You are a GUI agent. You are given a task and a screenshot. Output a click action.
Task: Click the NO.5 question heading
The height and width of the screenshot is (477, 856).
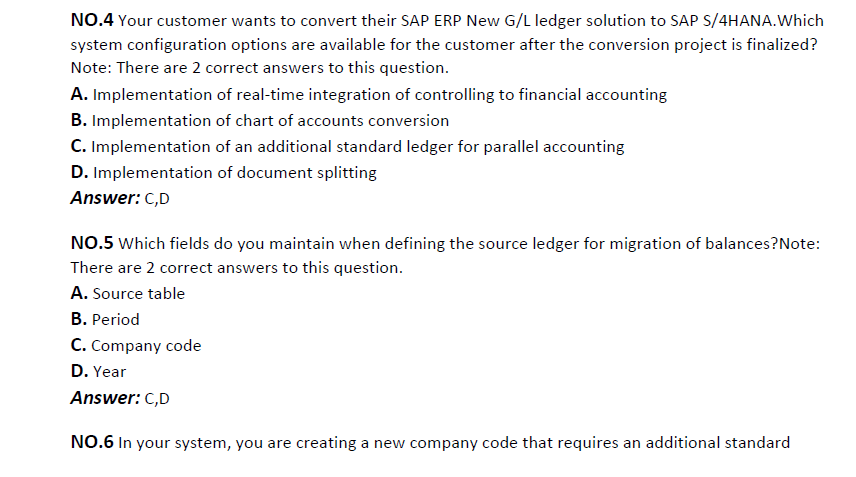(92, 243)
